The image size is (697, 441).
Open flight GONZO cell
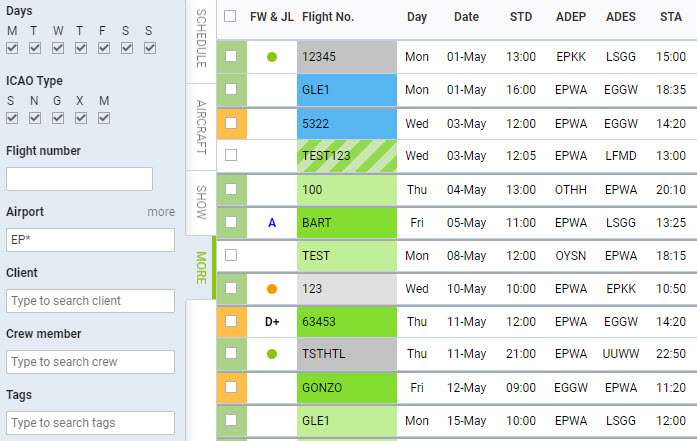click(347, 388)
